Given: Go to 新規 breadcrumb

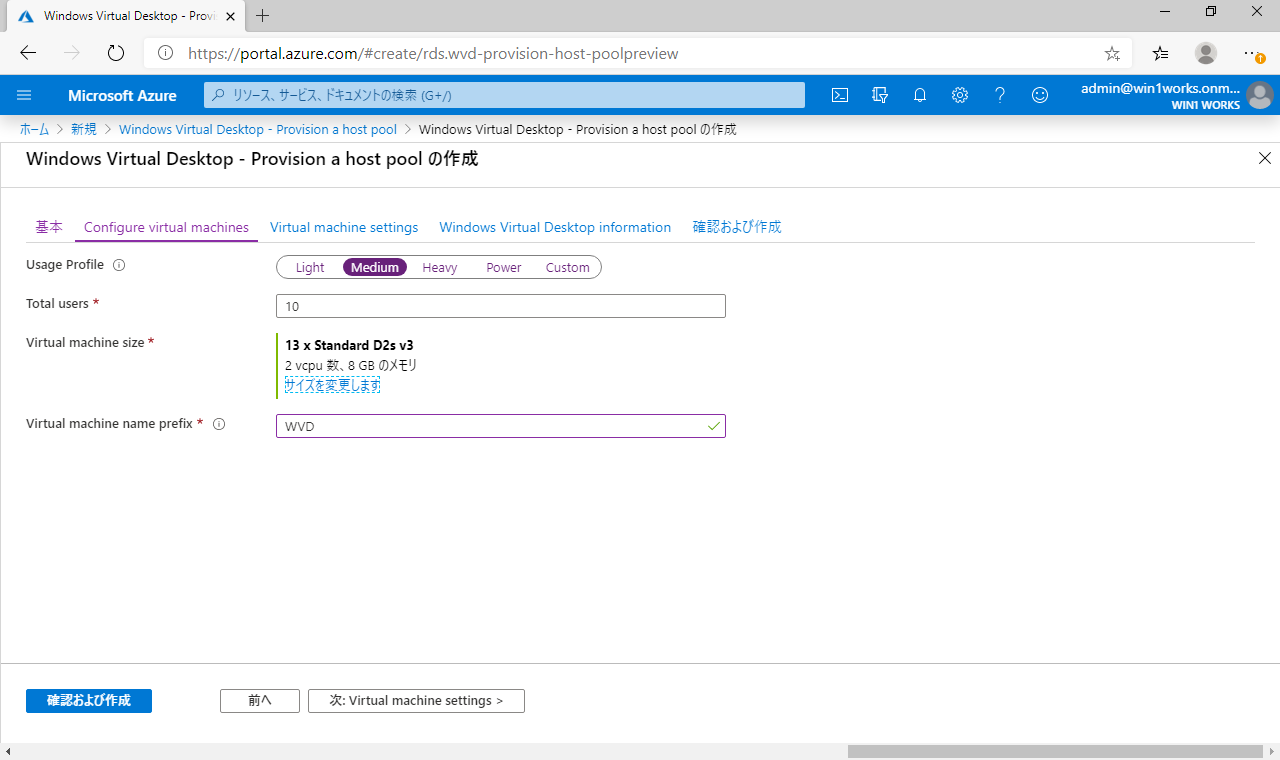Looking at the screenshot, I should [x=84, y=129].
